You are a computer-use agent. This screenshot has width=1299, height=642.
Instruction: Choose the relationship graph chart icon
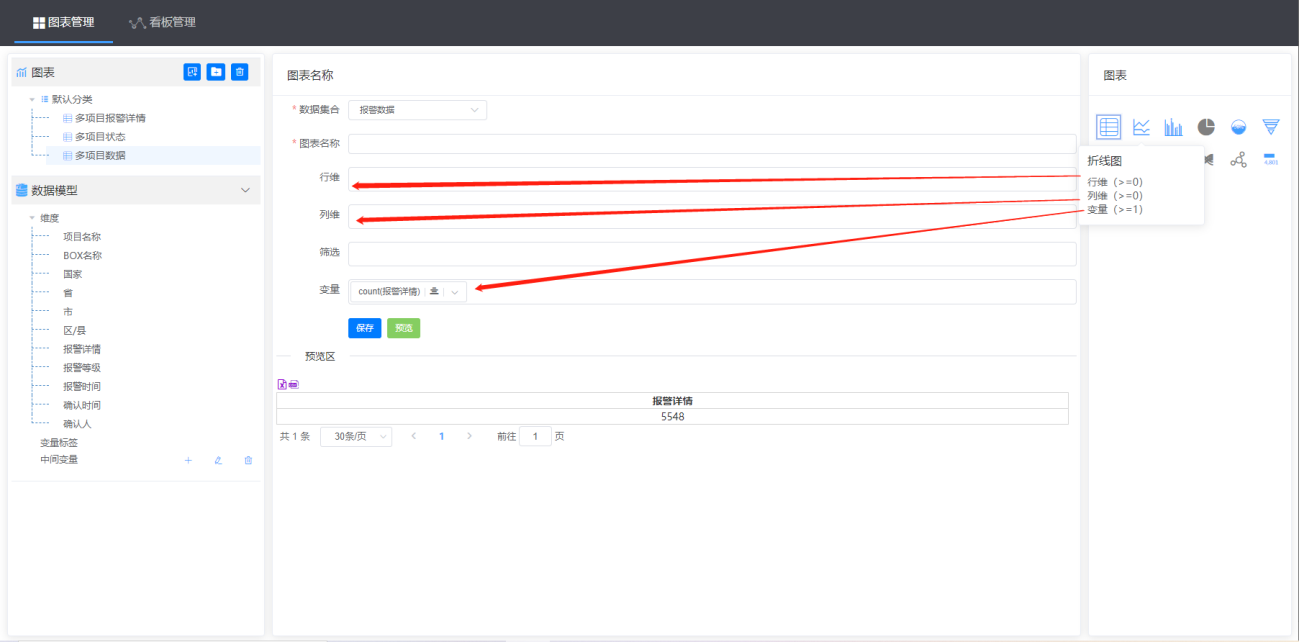click(x=1238, y=160)
